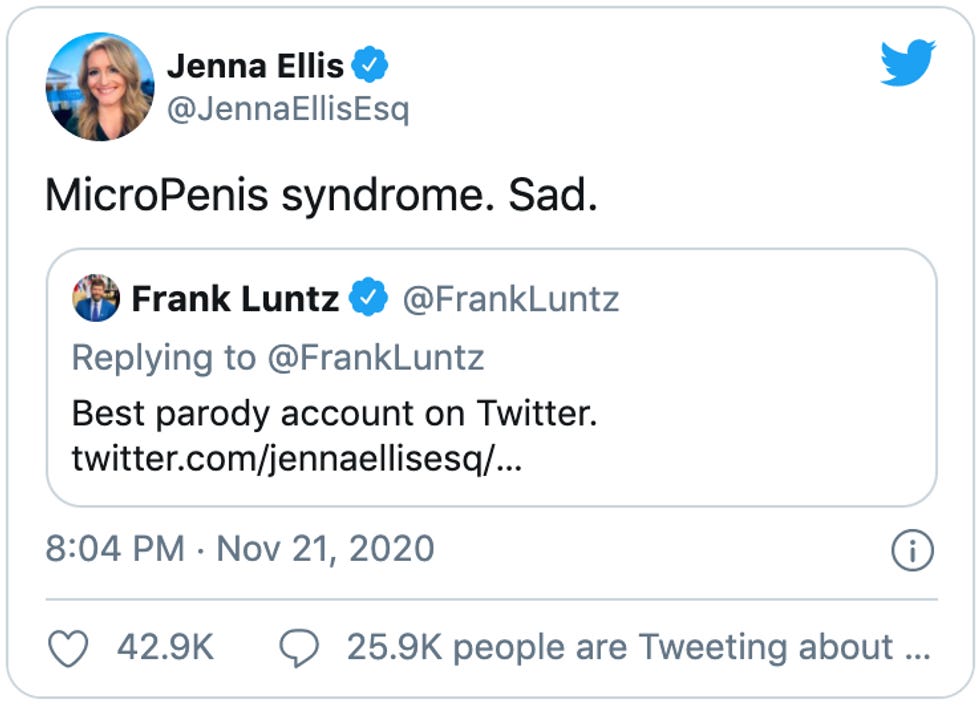Open Frank Luntz's small avatar
980x706 pixels.
point(96,298)
